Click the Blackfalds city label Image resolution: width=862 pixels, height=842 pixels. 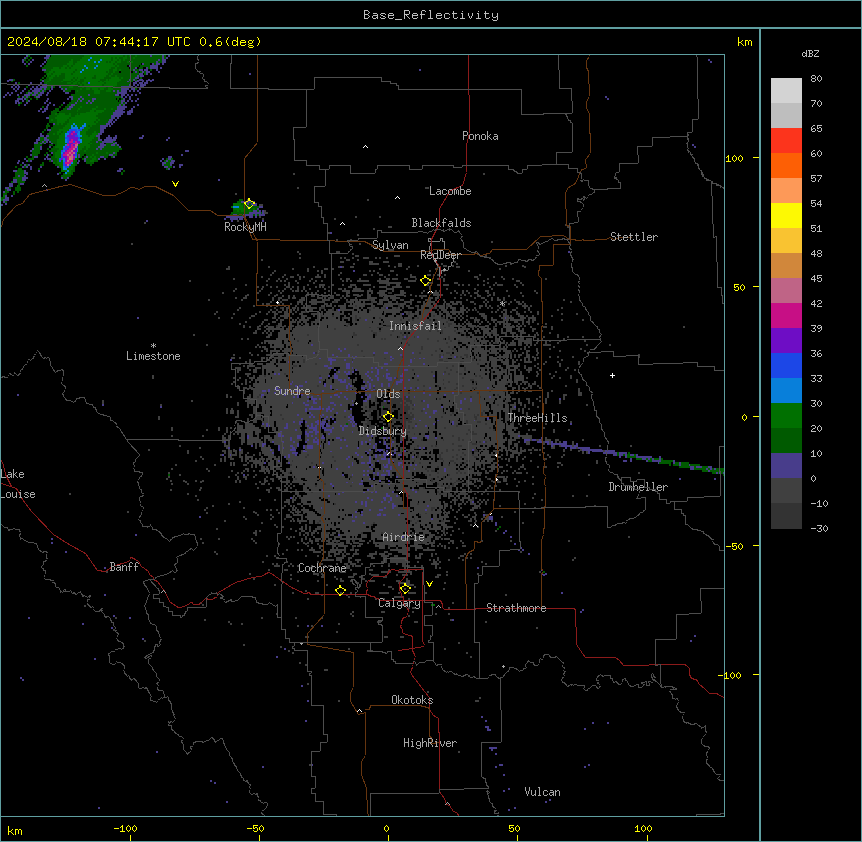click(x=441, y=223)
